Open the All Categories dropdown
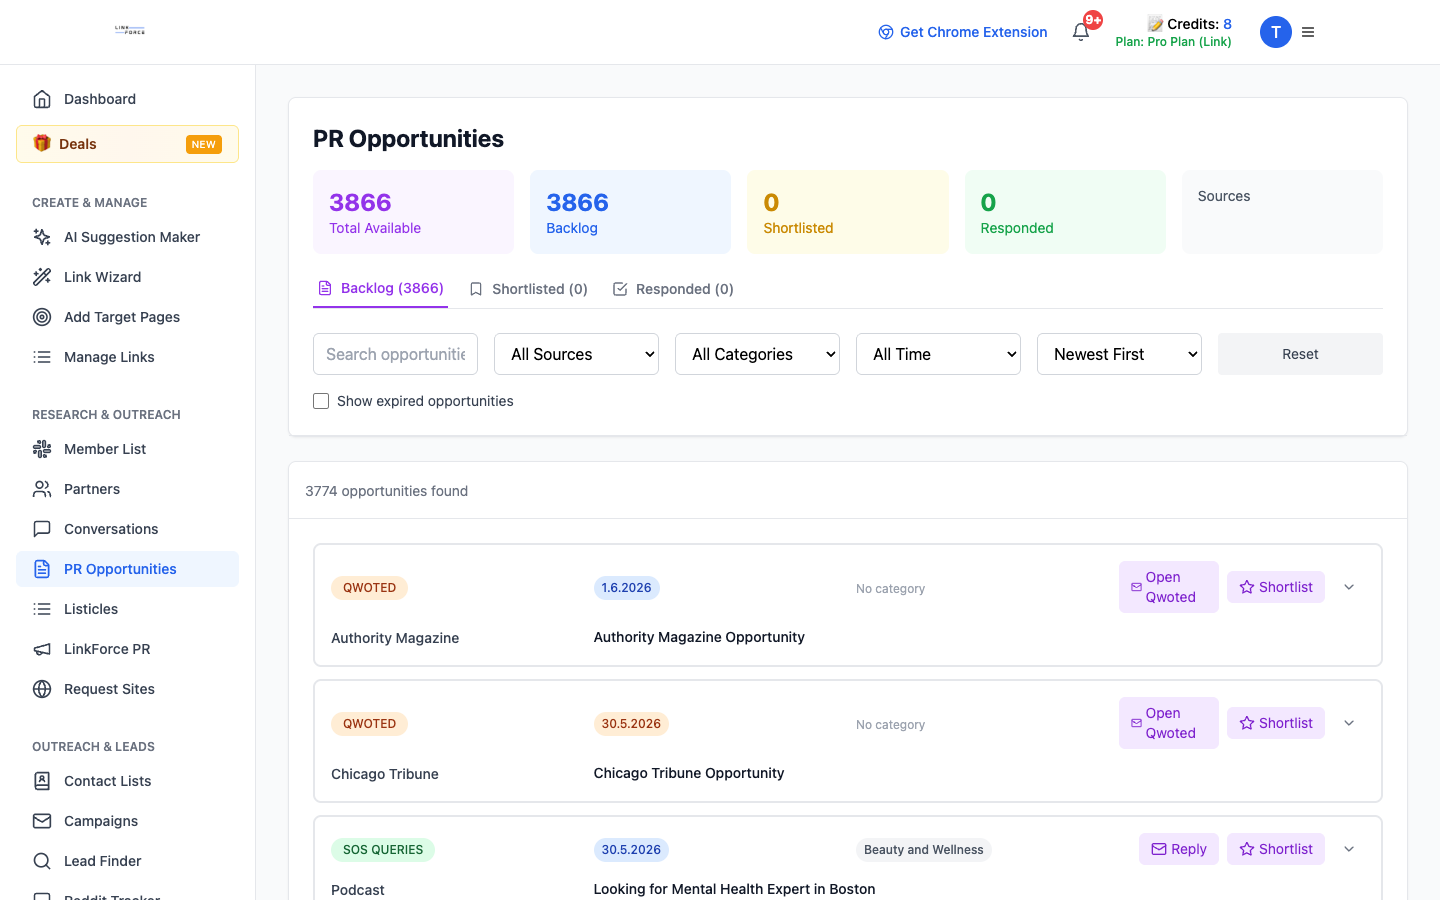 (757, 354)
